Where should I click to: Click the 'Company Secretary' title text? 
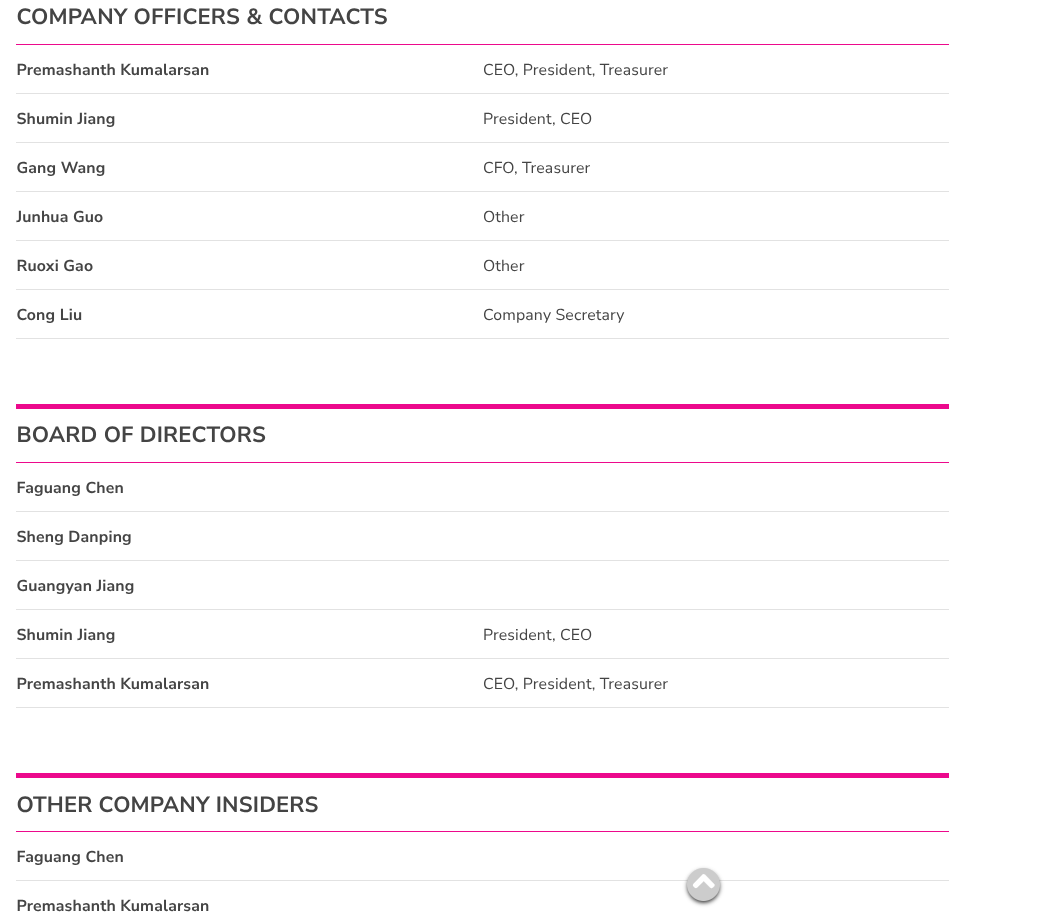coord(553,315)
